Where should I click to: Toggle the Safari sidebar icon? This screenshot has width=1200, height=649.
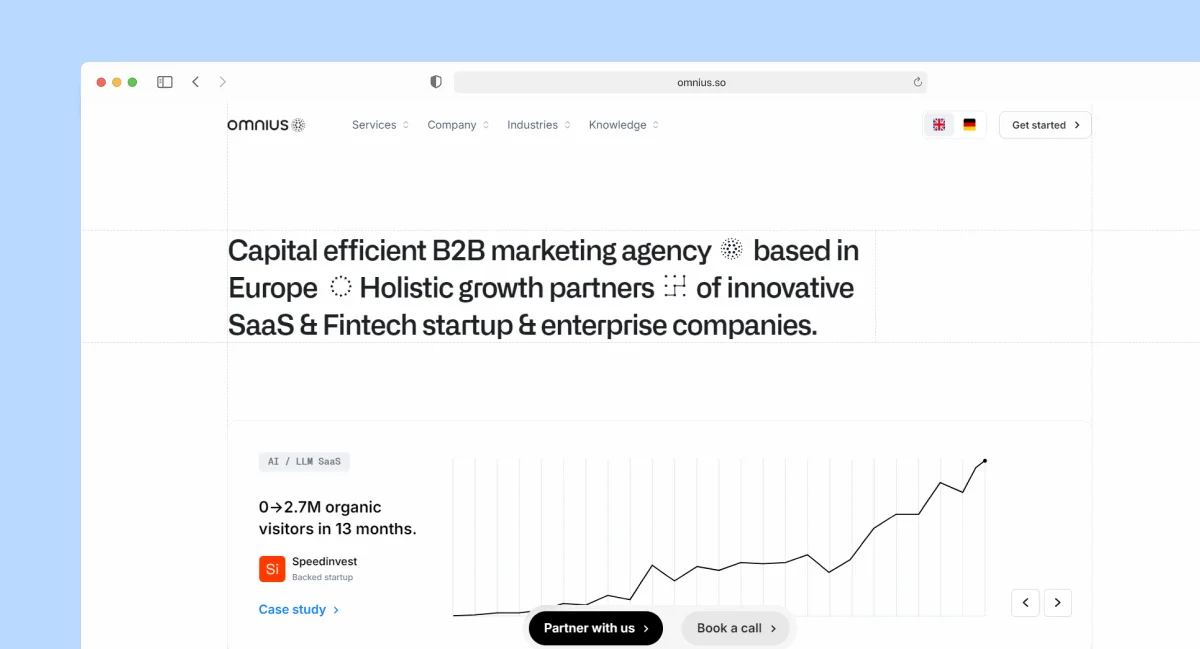pos(165,82)
